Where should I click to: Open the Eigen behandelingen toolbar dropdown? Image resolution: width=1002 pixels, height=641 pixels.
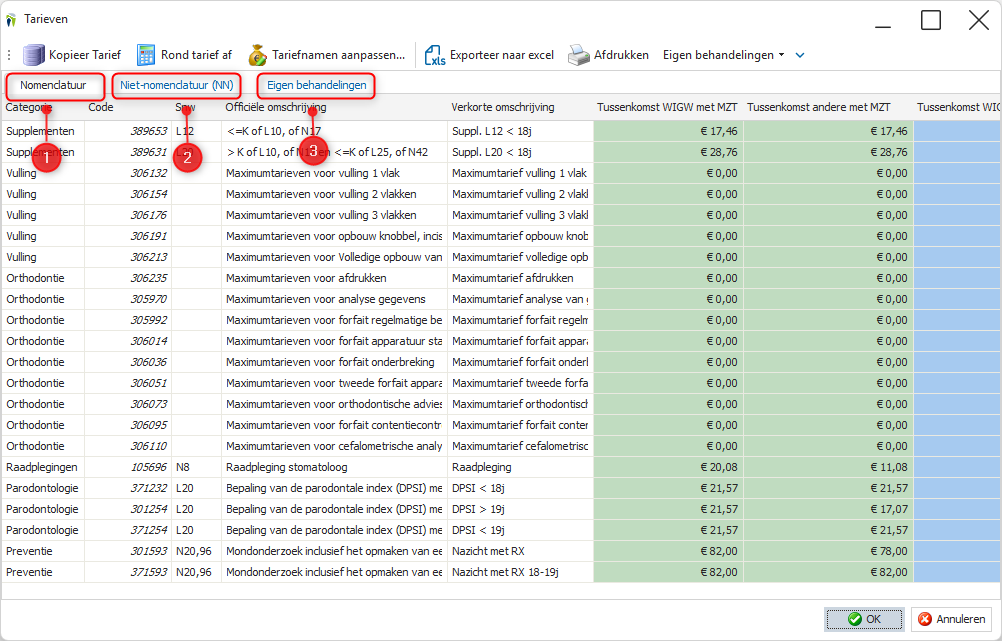[x=723, y=55]
